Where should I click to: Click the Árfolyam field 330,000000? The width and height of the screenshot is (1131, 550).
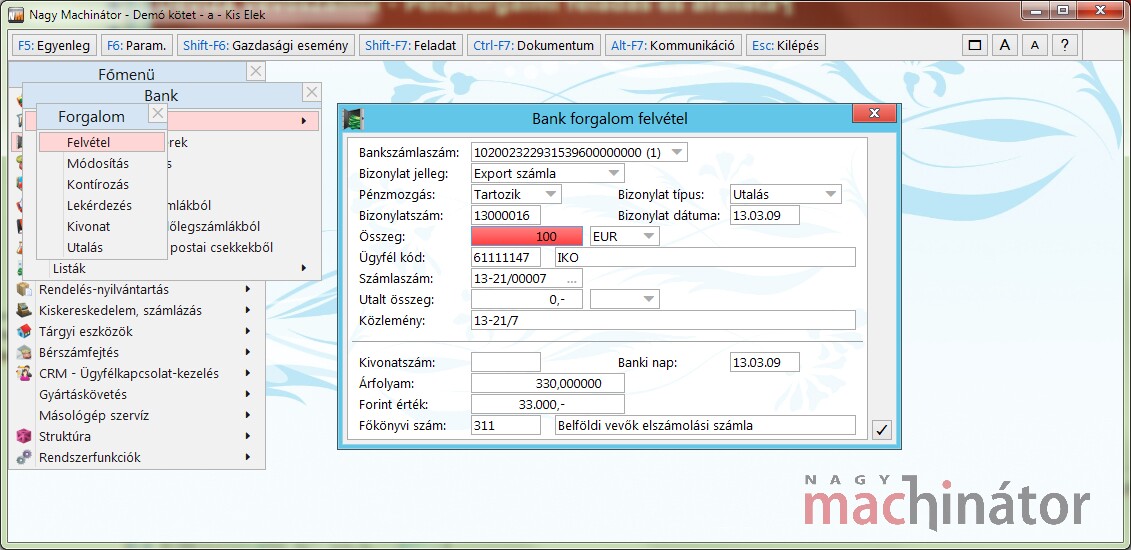[547, 383]
